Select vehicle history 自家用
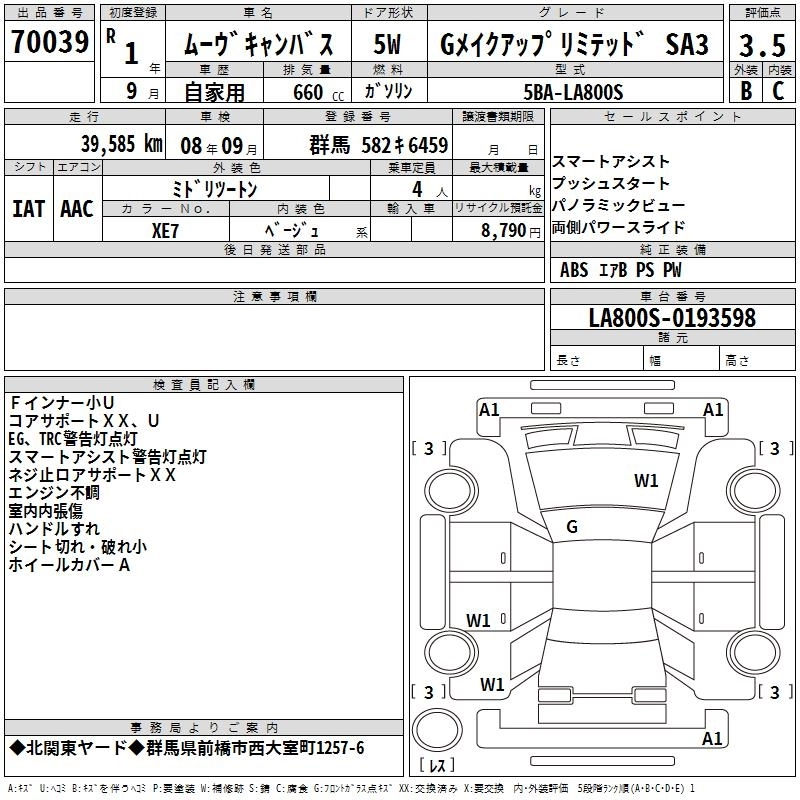The image size is (800, 800). point(214,92)
